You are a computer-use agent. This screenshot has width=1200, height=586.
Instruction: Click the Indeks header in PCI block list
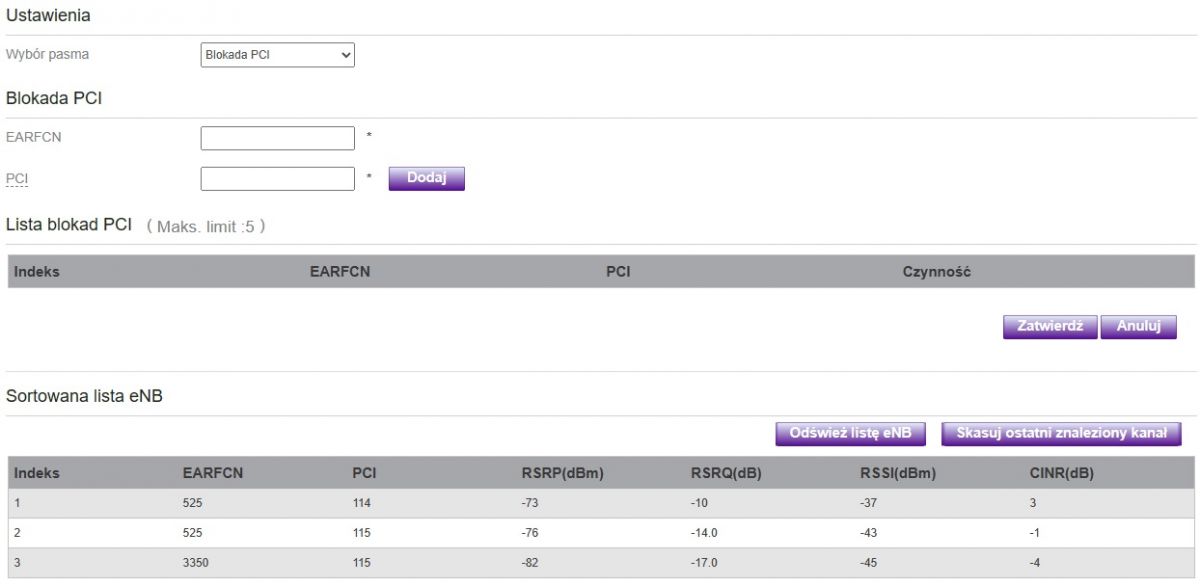(37, 272)
